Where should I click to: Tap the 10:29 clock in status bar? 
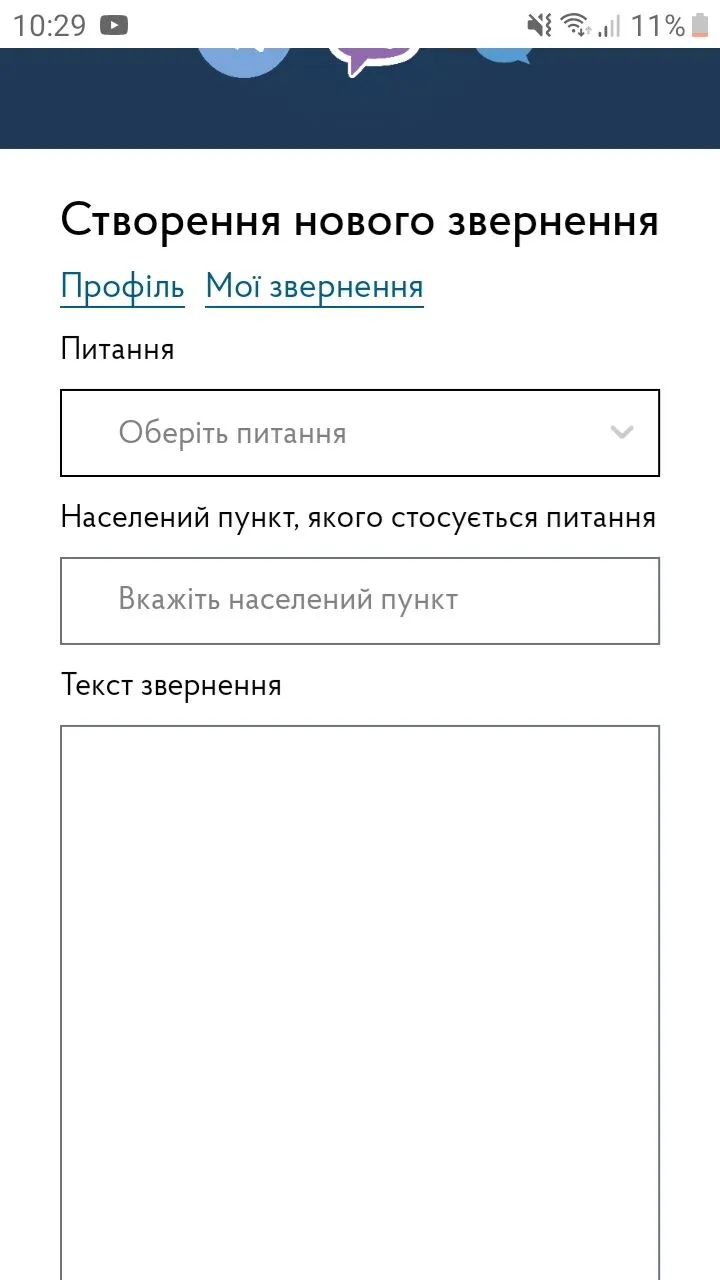50,25
